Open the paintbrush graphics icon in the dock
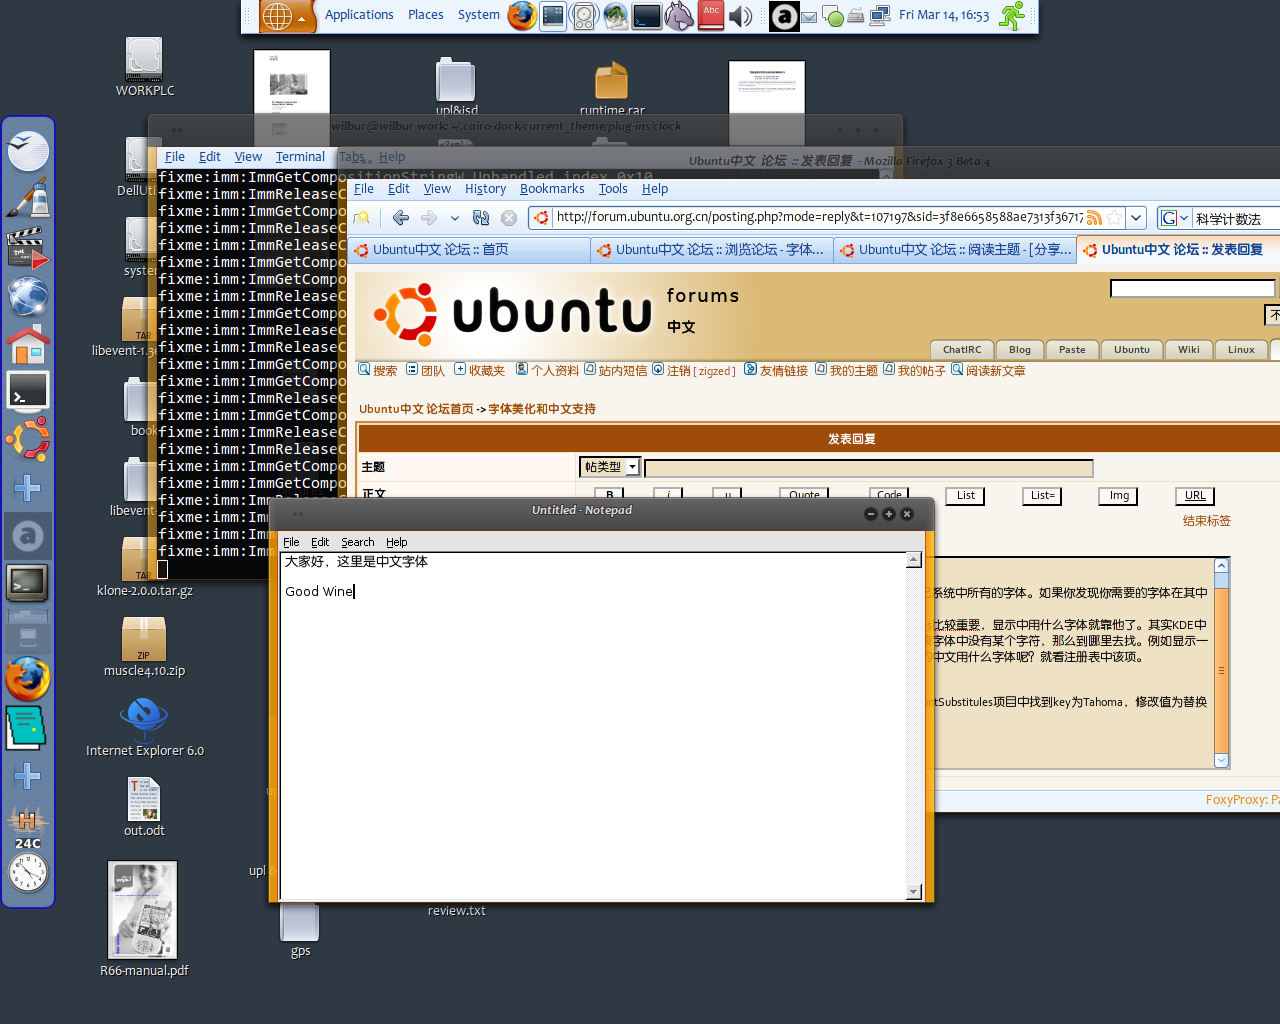Screen dimensions: 1280x1024 (x=28, y=198)
